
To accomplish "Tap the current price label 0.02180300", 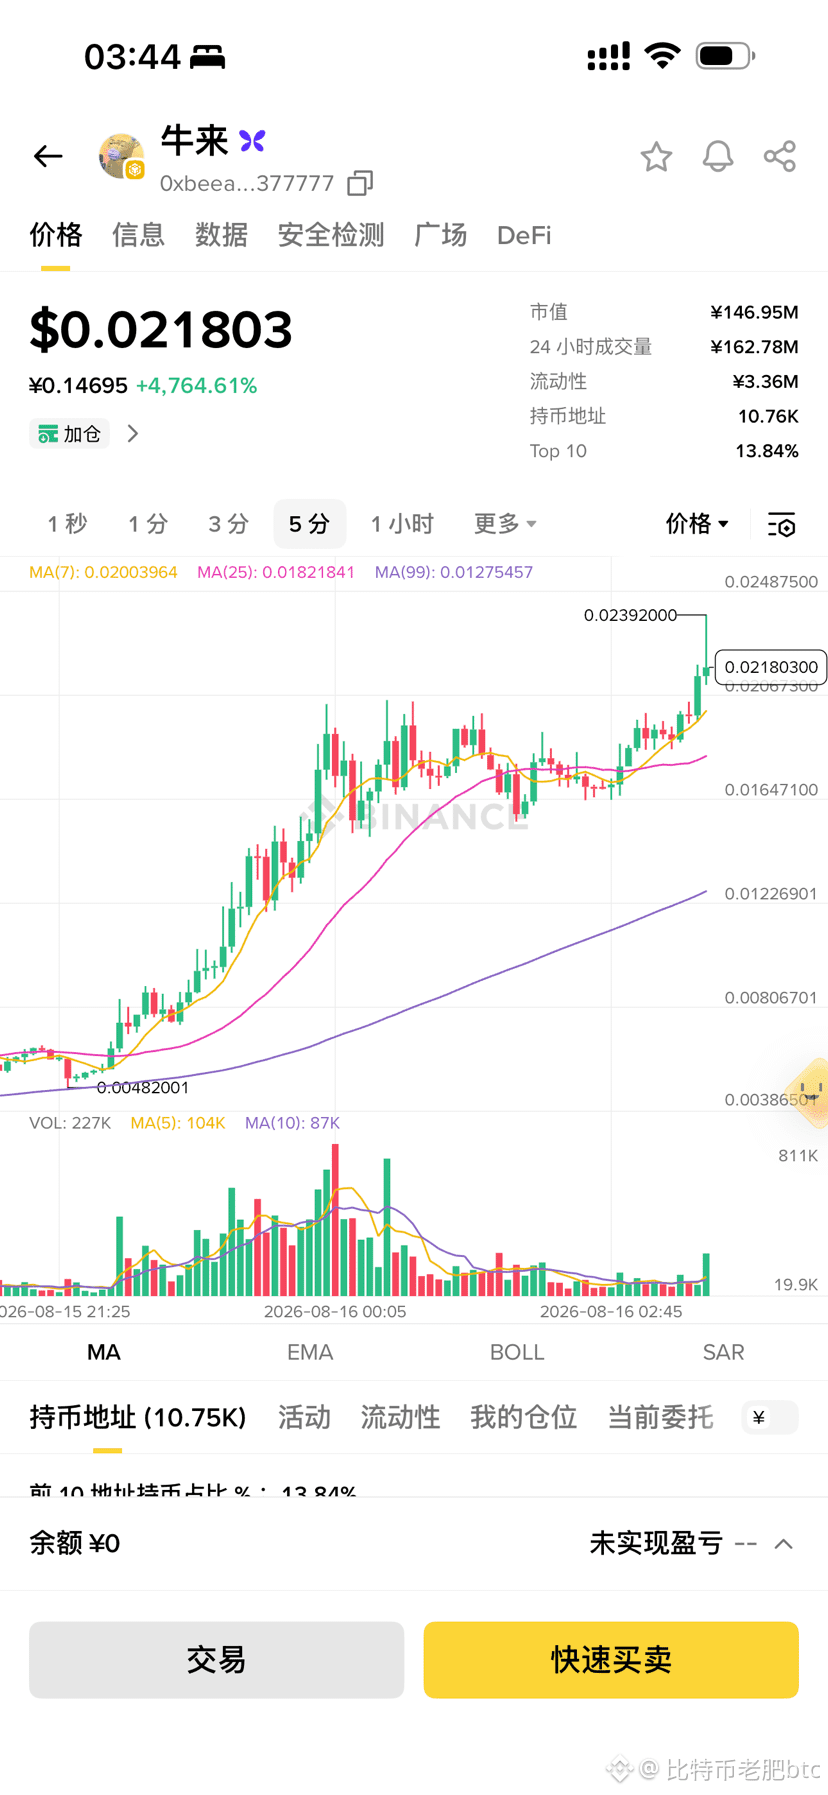I will tap(771, 667).
